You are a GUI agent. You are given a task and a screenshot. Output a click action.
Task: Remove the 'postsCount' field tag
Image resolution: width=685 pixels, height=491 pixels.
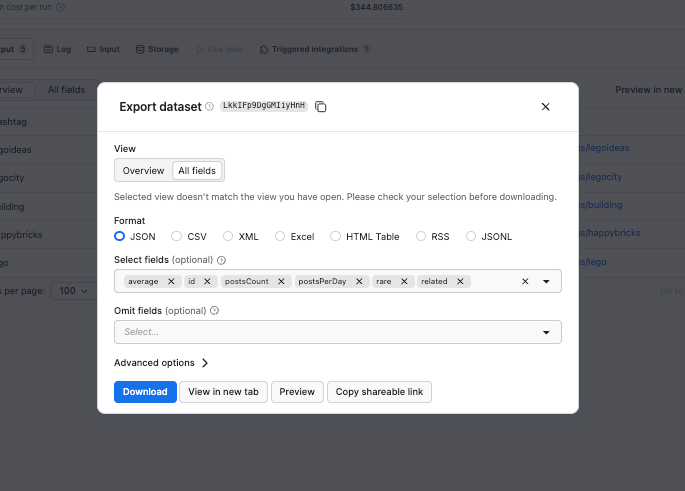281,281
